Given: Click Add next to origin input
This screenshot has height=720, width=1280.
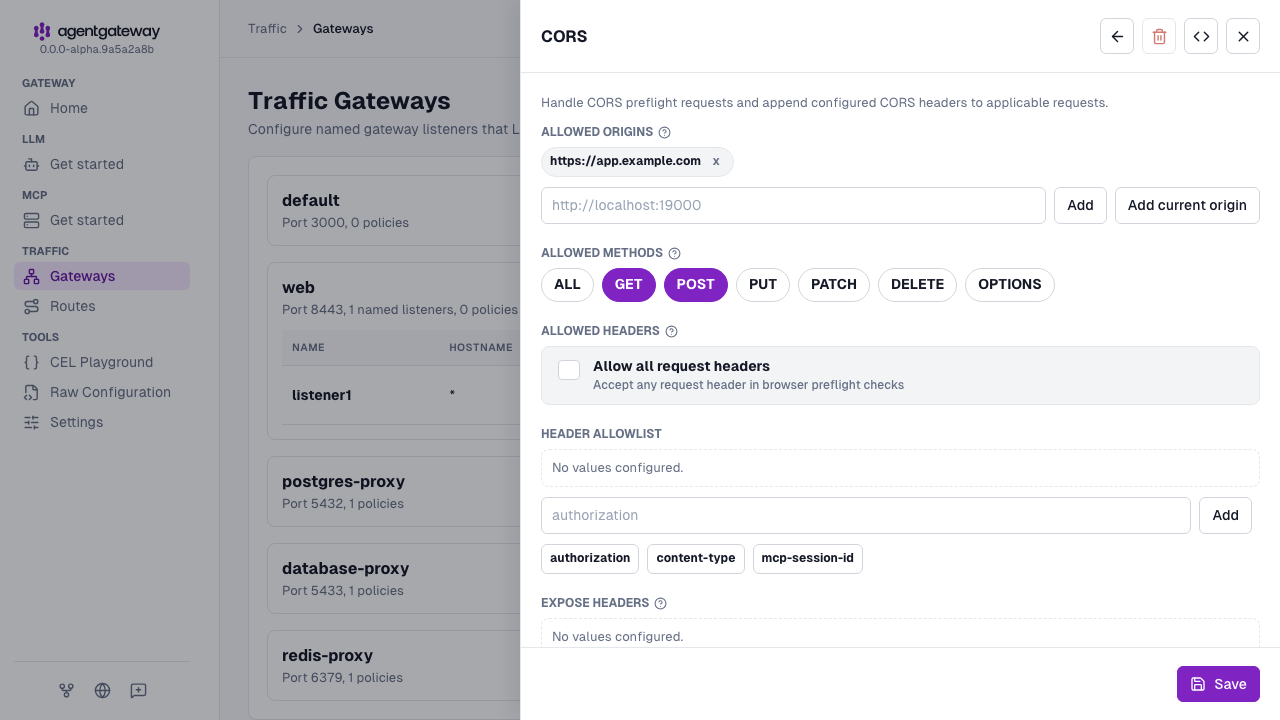Looking at the screenshot, I should [1080, 205].
